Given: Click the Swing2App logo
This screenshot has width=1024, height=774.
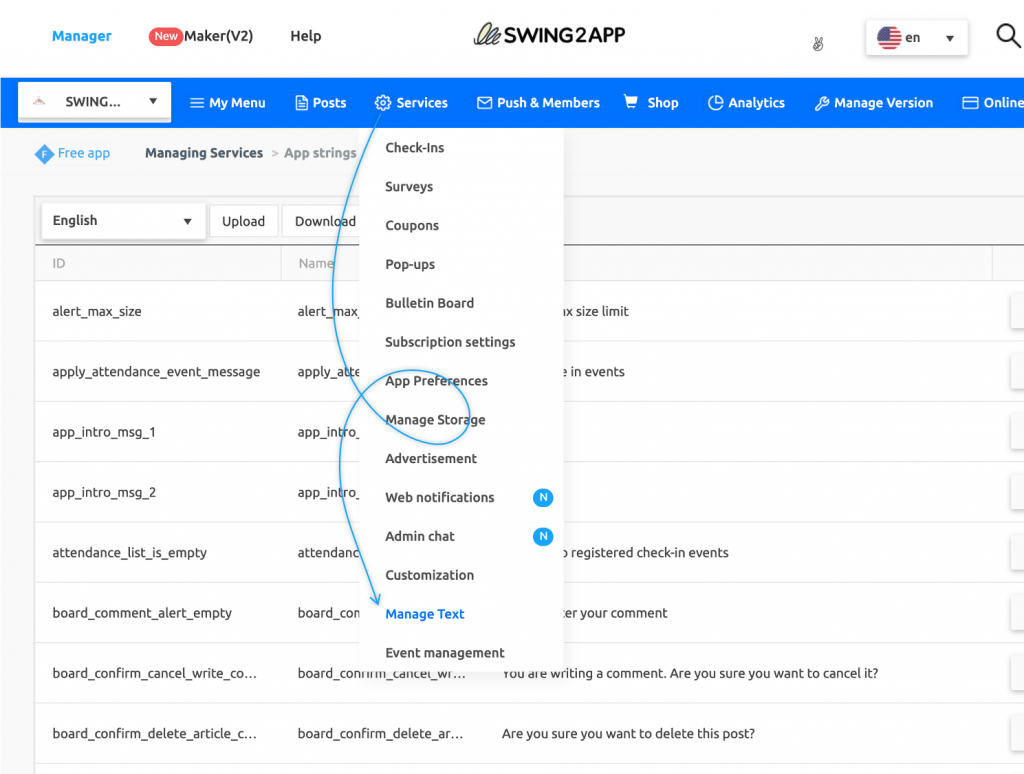Looking at the screenshot, I should tap(548, 33).
